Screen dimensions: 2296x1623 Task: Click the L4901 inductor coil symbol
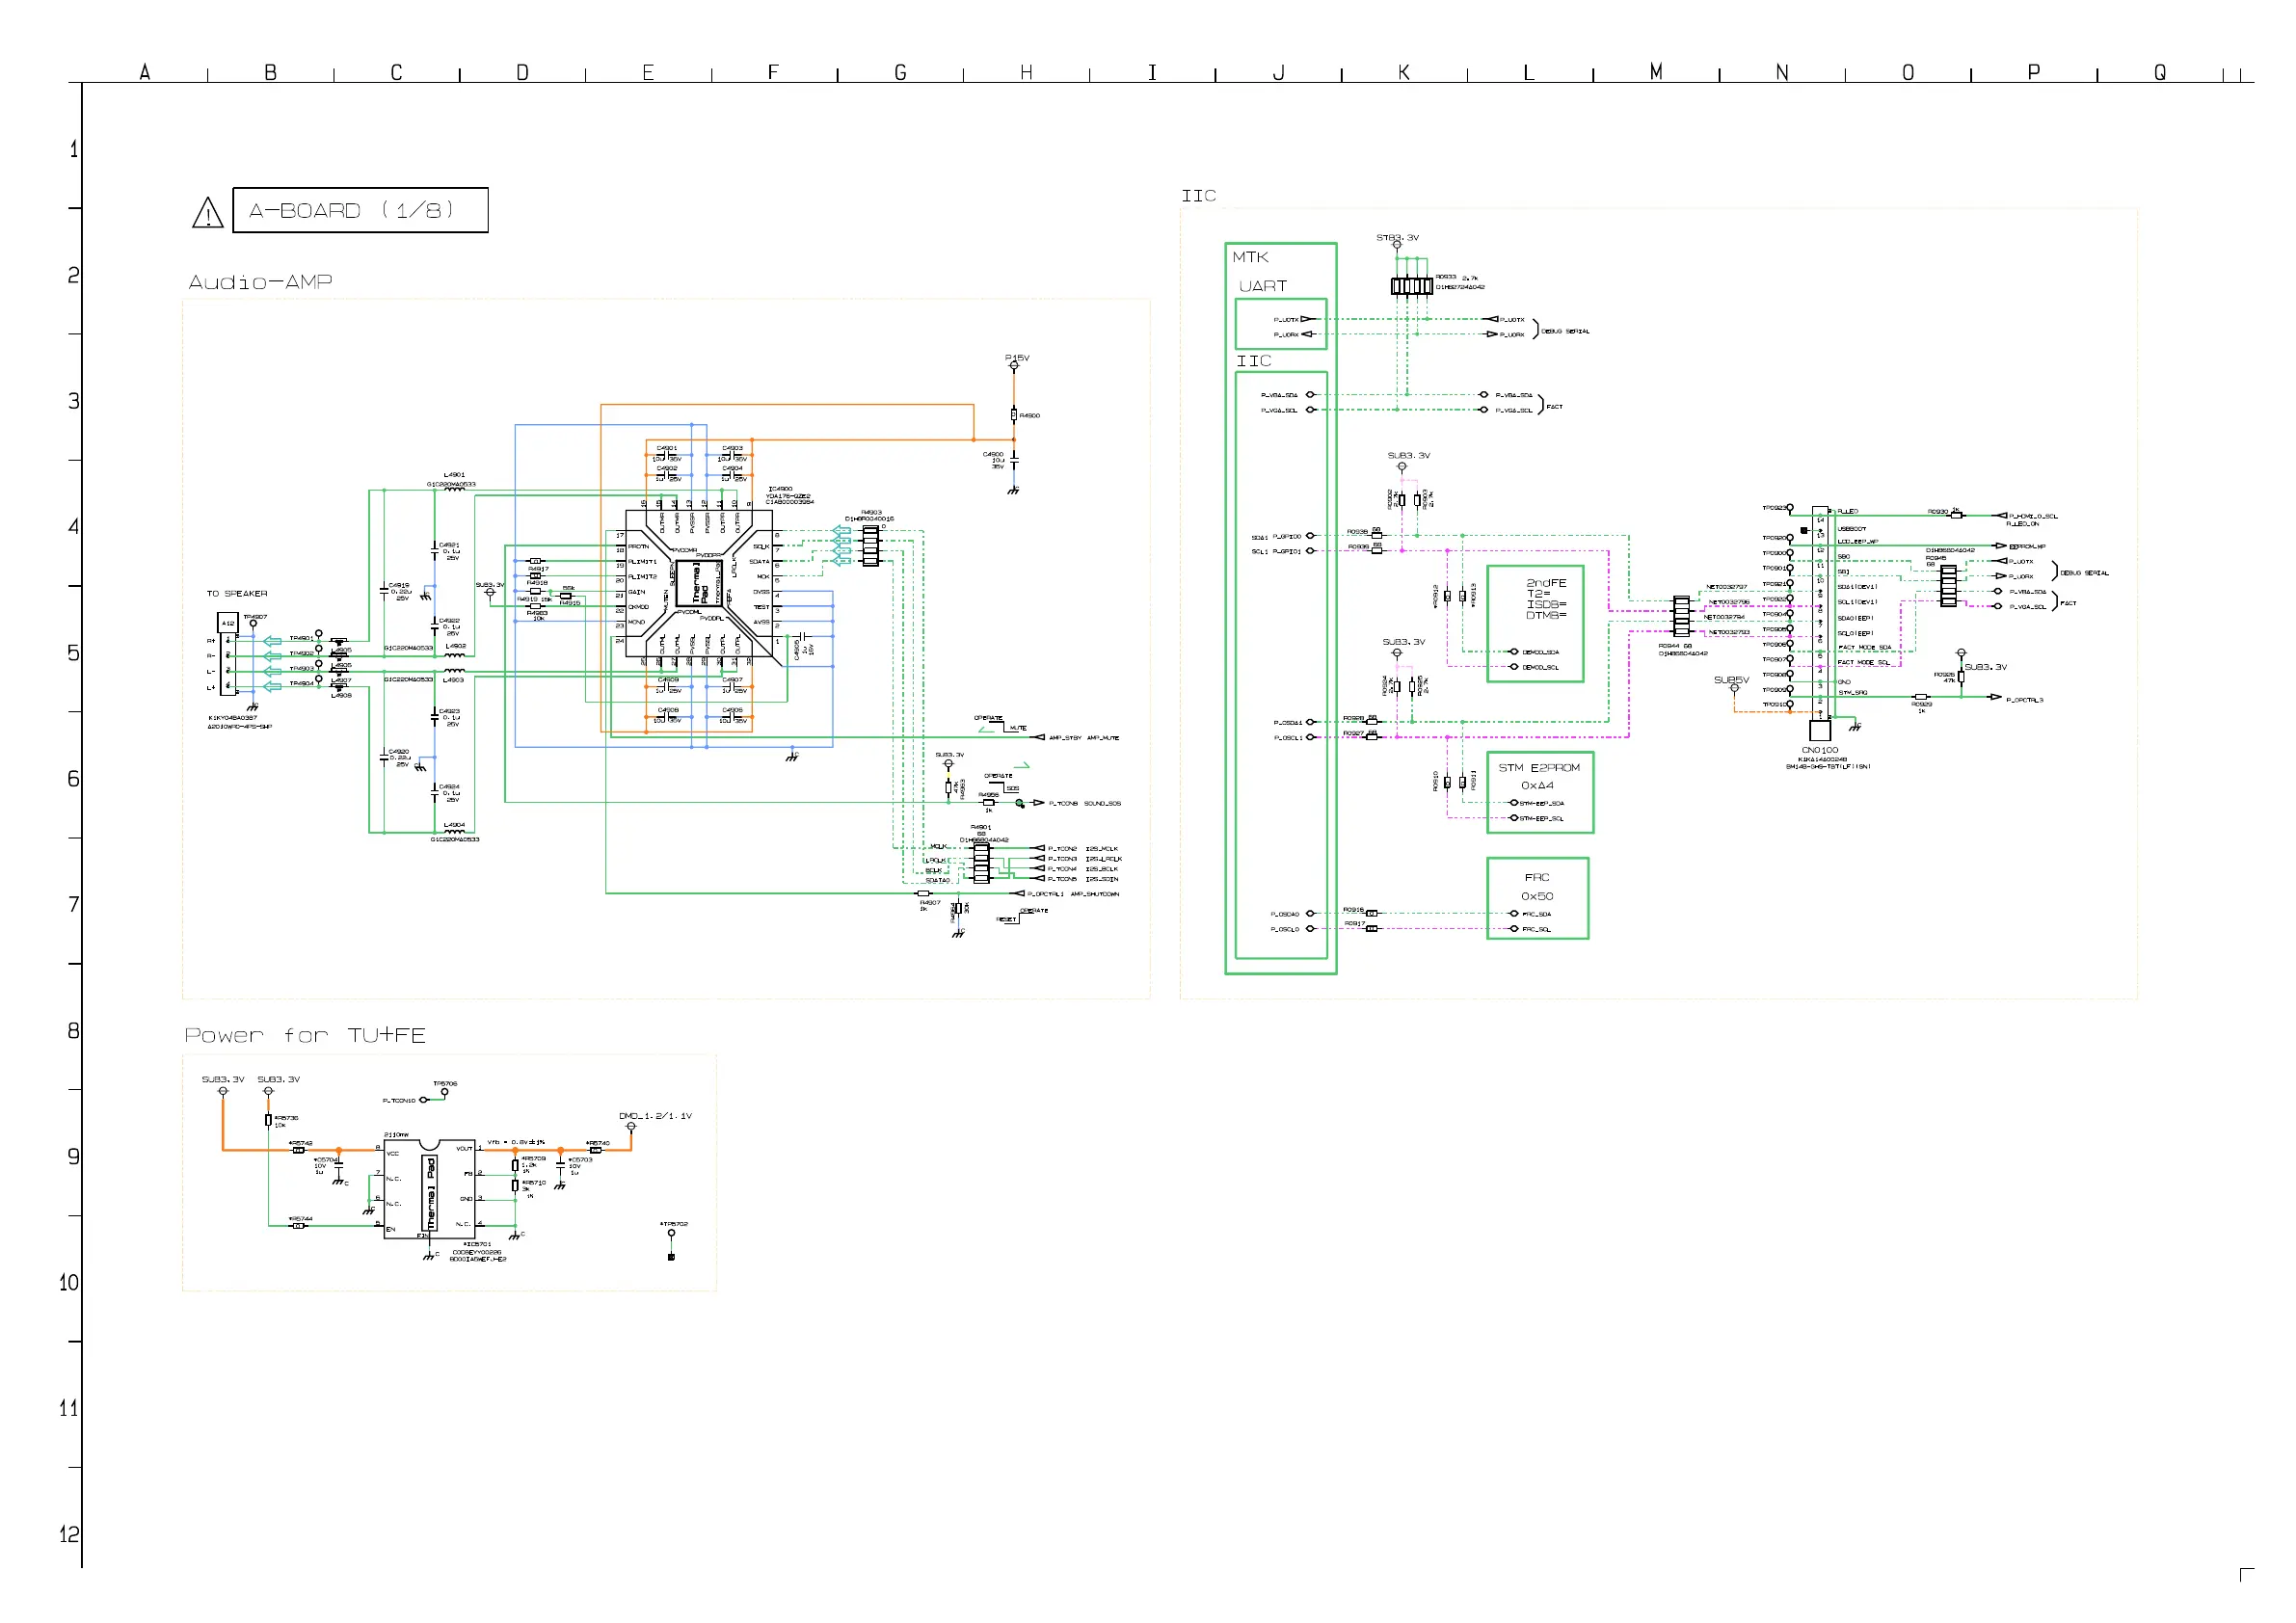tap(454, 490)
